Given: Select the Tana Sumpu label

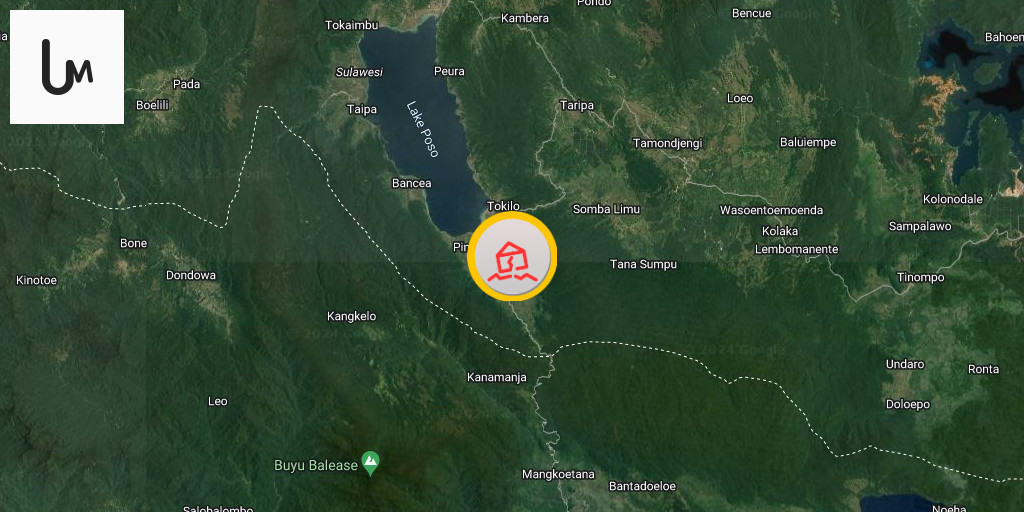Looking at the screenshot, I should click(643, 264).
